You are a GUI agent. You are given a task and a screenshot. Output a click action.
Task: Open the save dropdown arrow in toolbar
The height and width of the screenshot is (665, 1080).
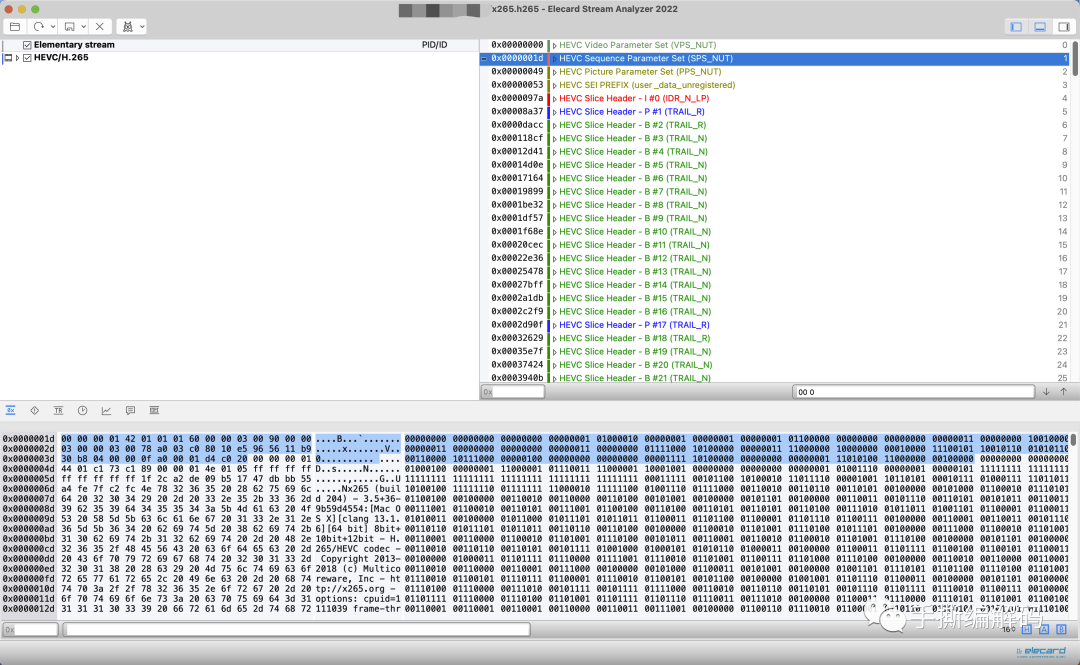(84, 26)
